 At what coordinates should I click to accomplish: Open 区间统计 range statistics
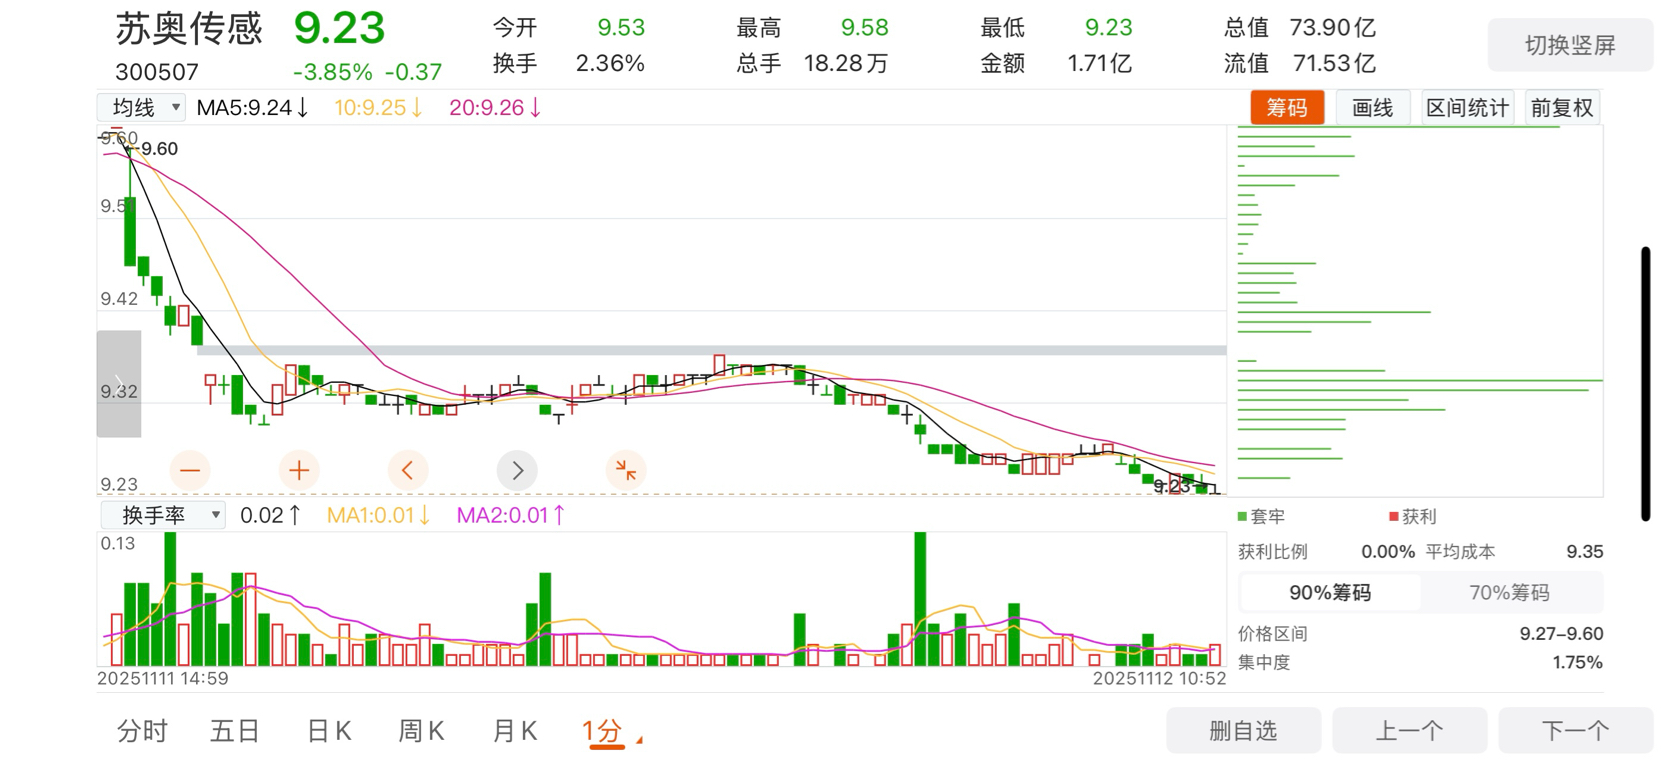(1467, 108)
